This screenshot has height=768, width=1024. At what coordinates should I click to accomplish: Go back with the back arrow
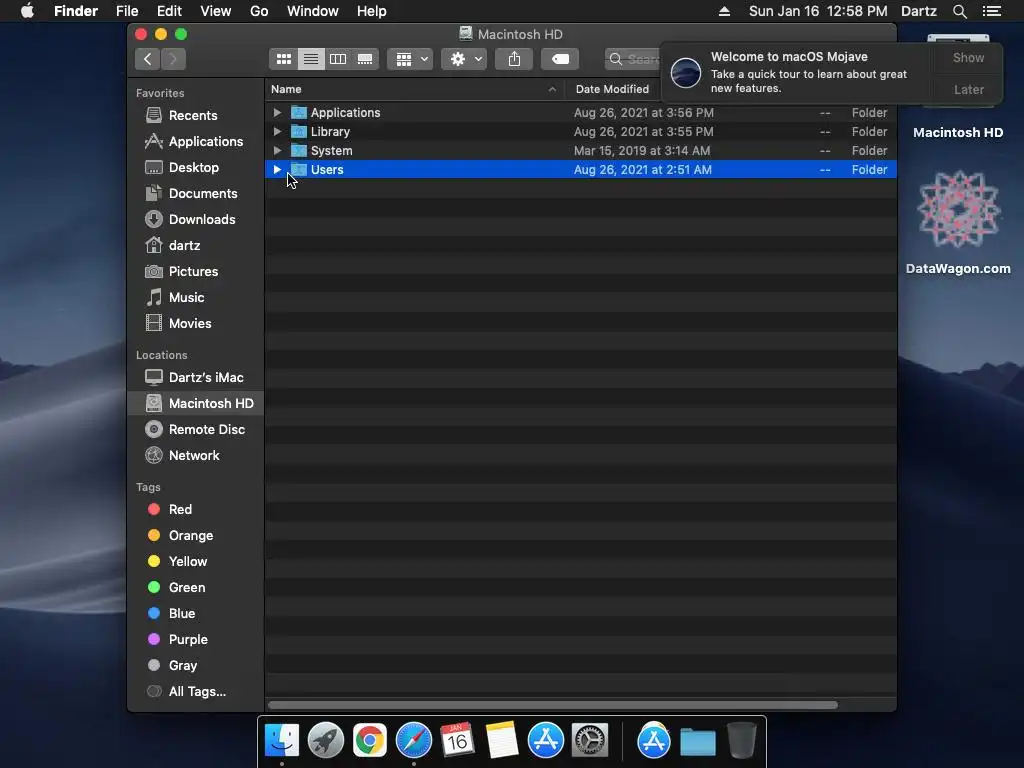[x=148, y=59]
